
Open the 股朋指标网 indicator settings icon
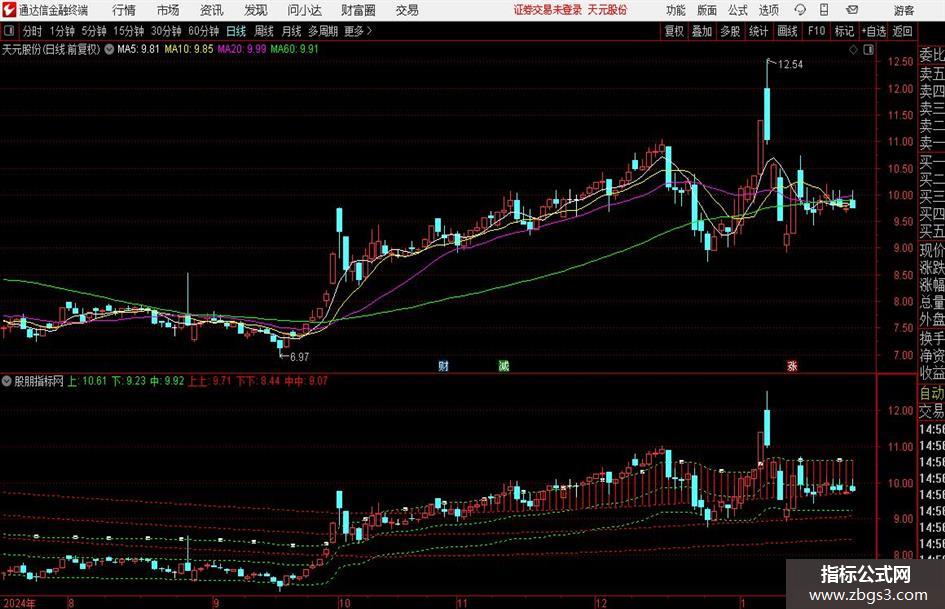coord(7,381)
